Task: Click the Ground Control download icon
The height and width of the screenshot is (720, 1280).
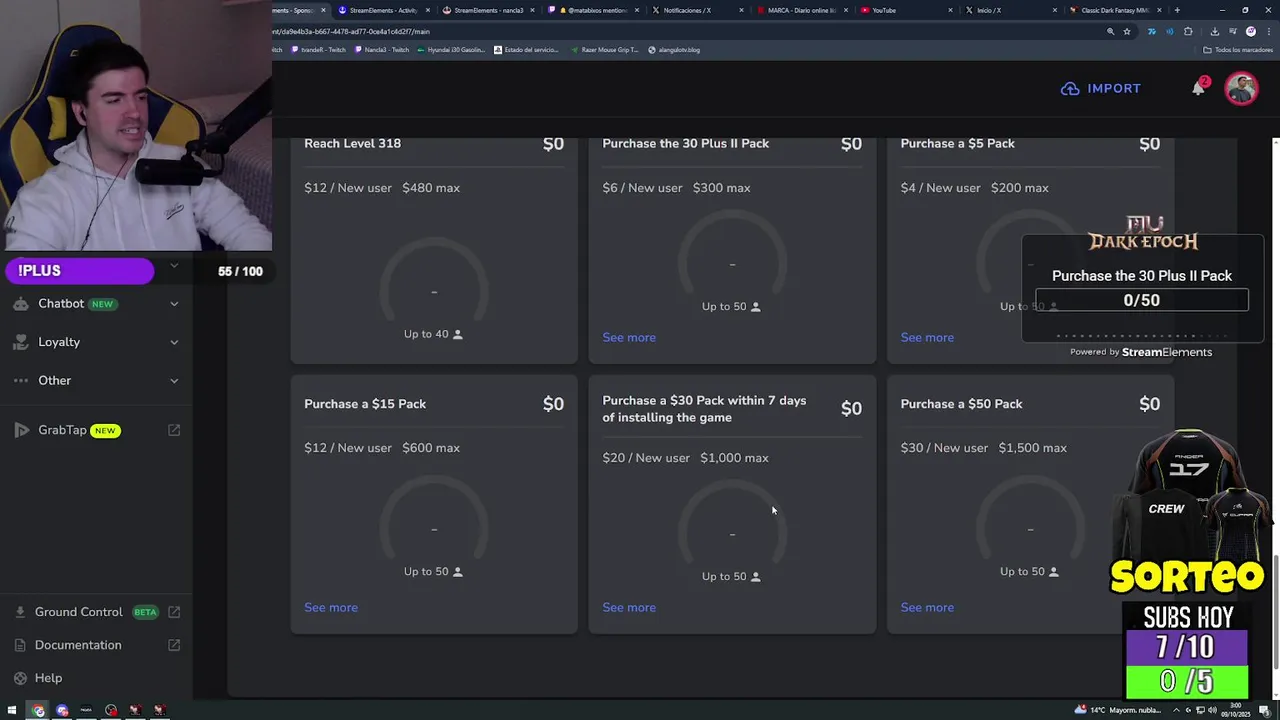Action: point(20,612)
